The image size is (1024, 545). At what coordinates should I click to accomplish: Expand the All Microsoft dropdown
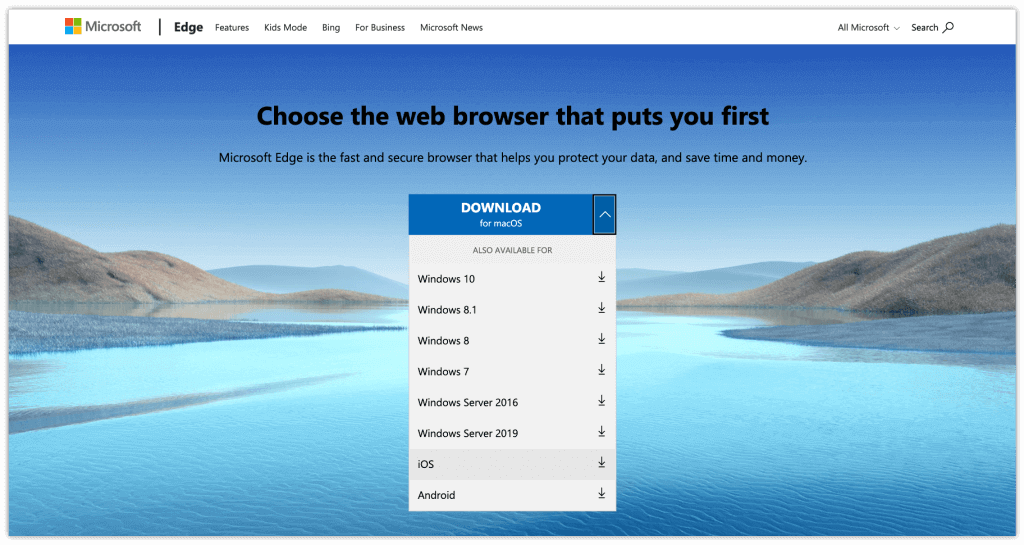point(869,27)
